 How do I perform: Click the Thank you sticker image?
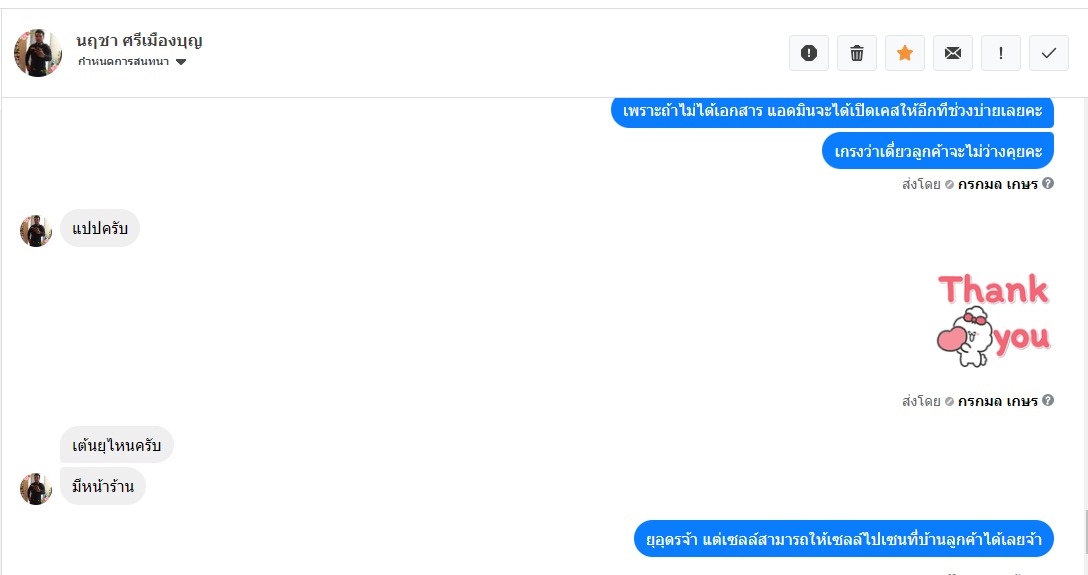point(994,319)
